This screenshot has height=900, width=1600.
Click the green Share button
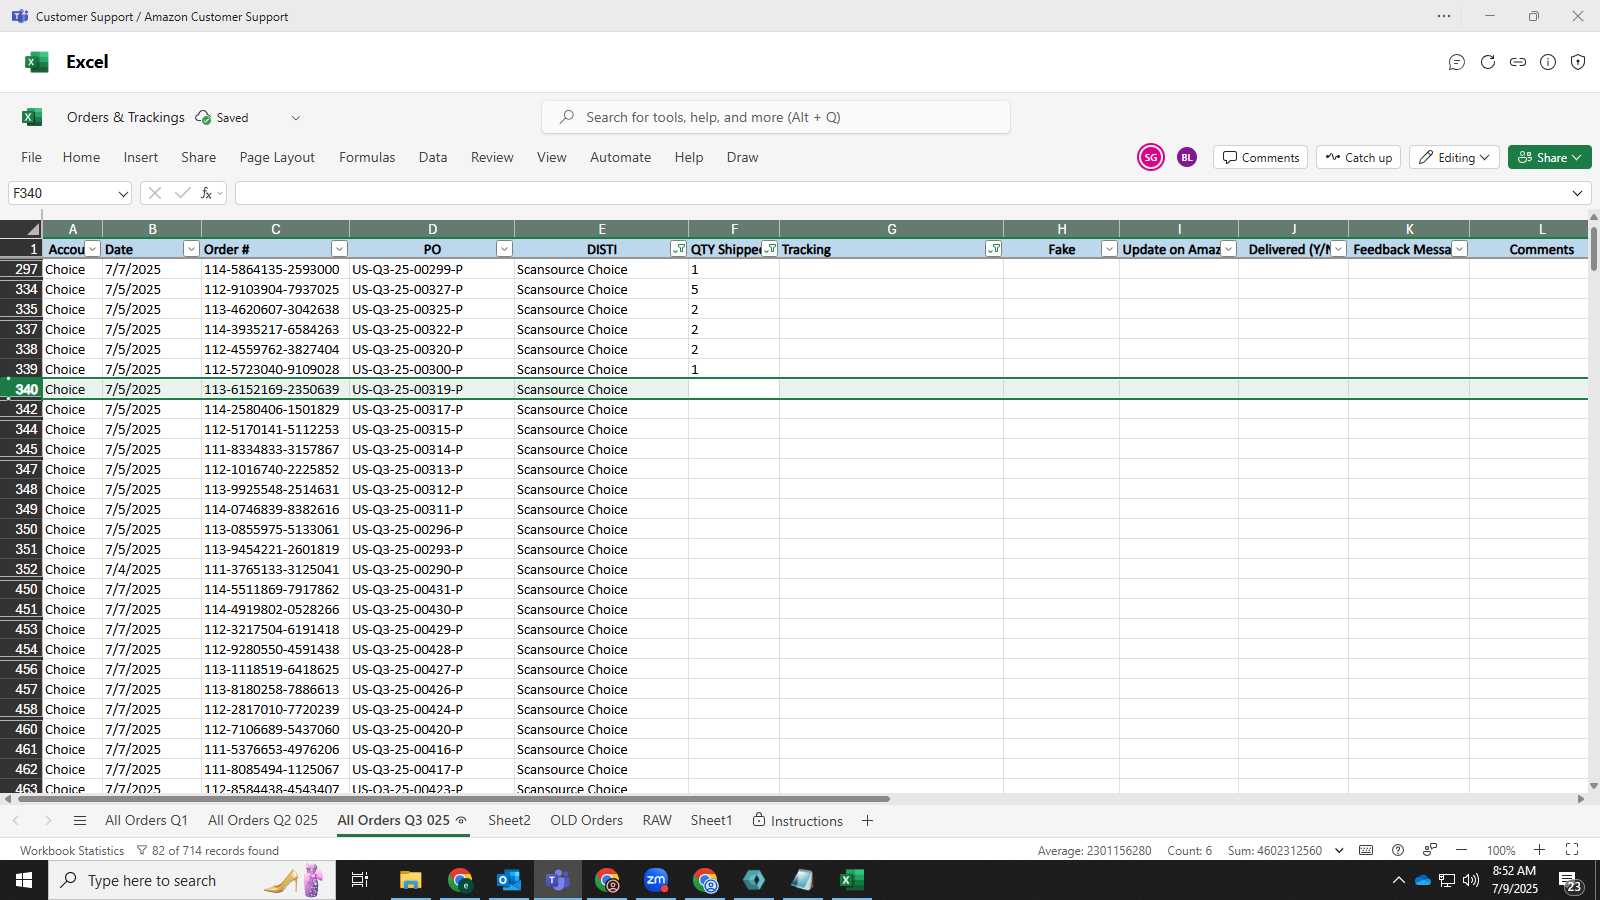(x=1549, y=157)
